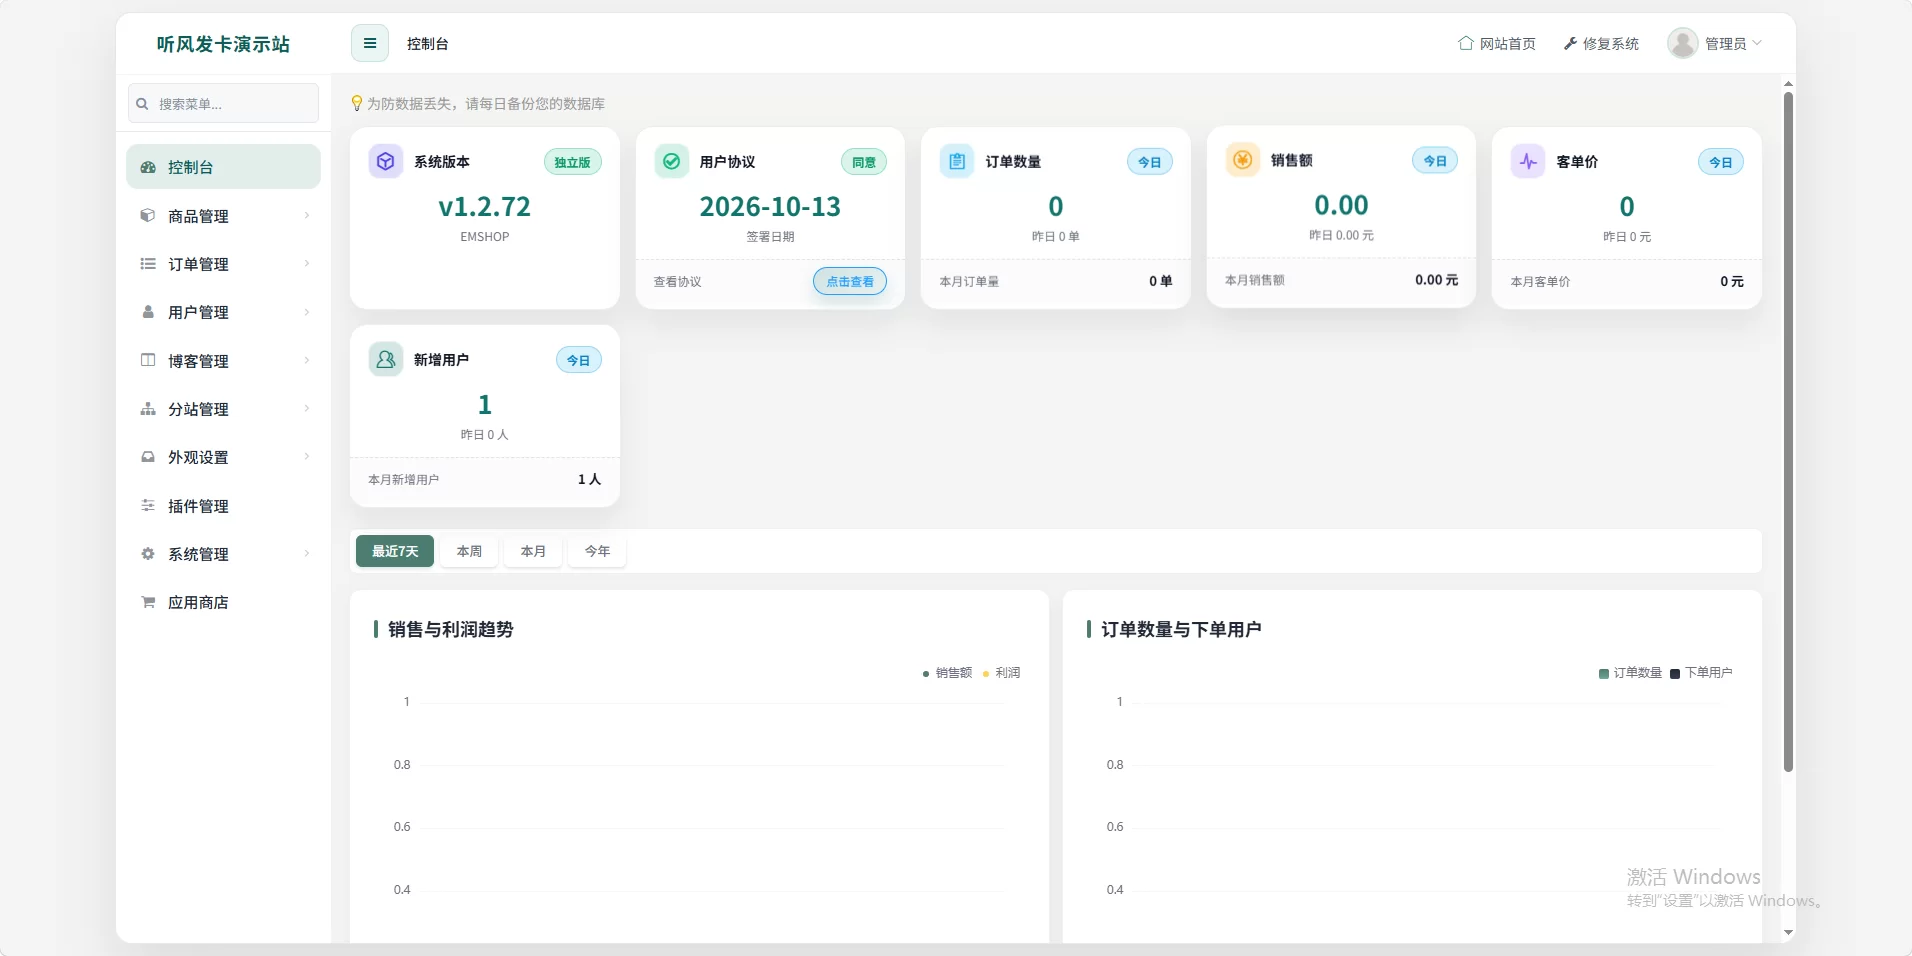Expand the 商品管理 submenu arrow
Viewport: 1912px width, 956px height.
pyautogui.click(x=307, y=215)
